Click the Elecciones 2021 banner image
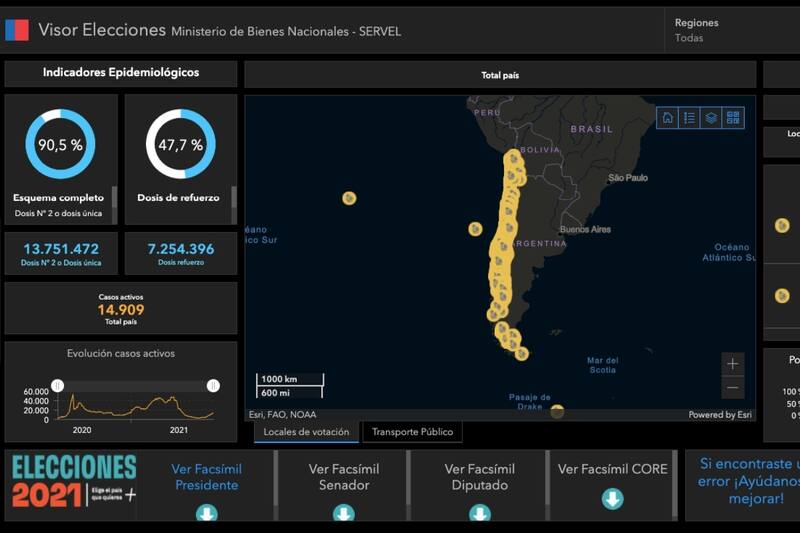The height and width of the screenshot is (533, 800). pos(74,482)
